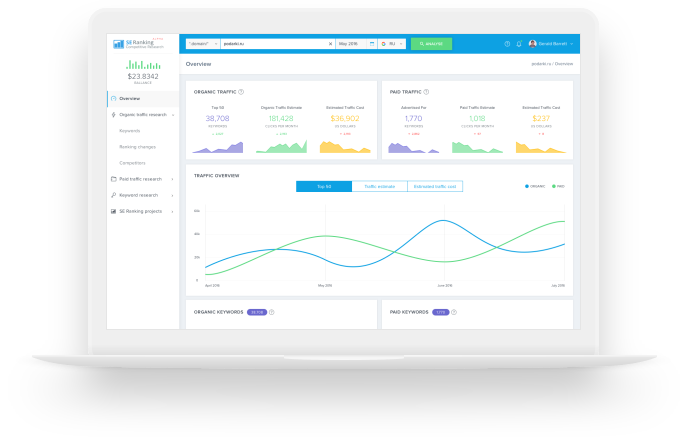Select Overview in the sidebar
Viewport: 689px width, 437px height.
143,99
